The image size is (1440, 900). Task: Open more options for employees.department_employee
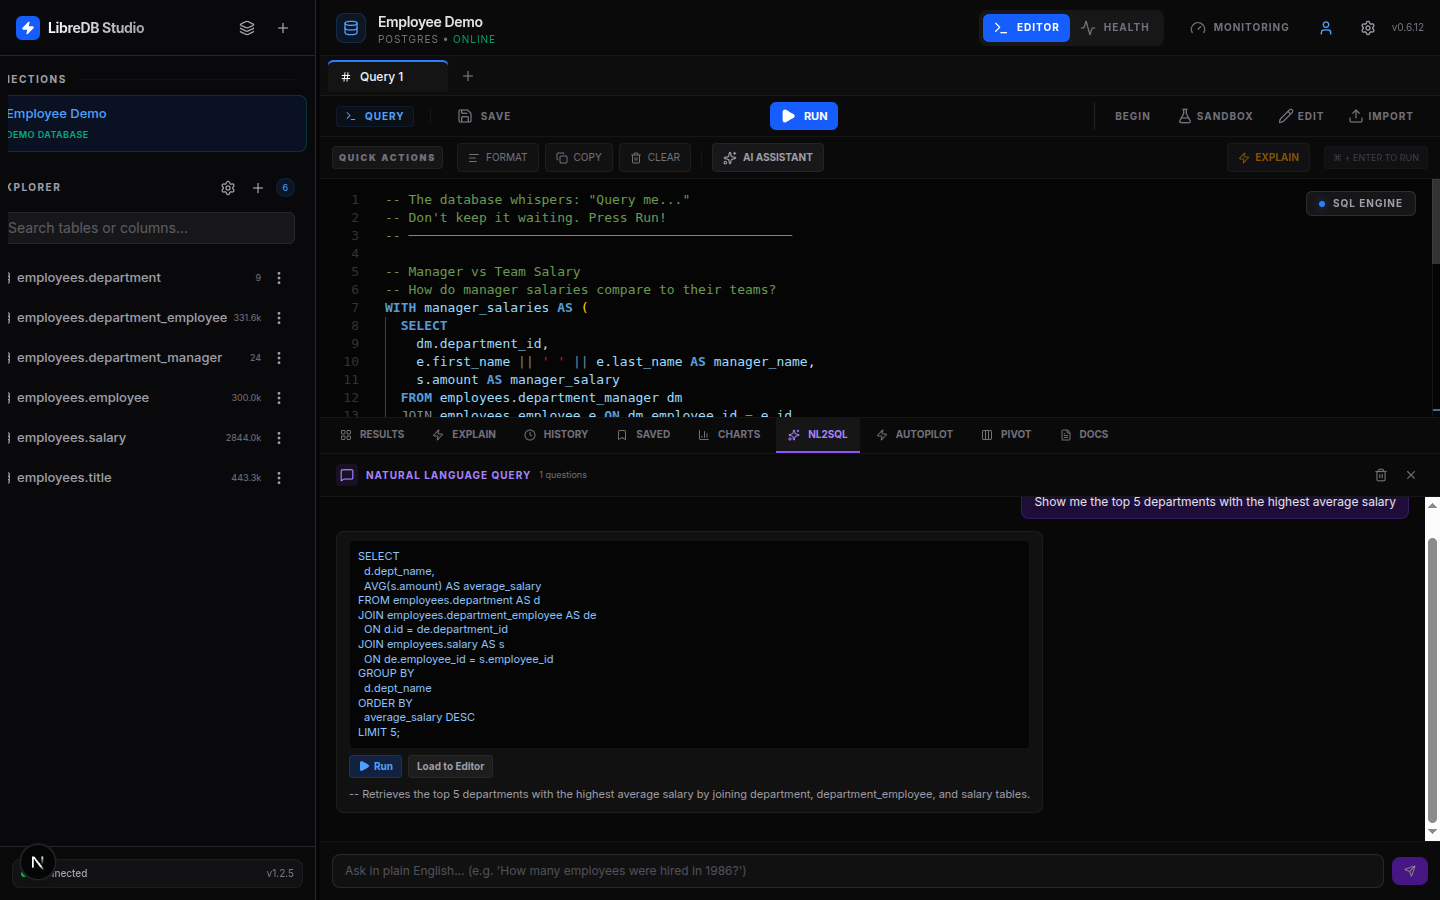(x=279, y=318)
